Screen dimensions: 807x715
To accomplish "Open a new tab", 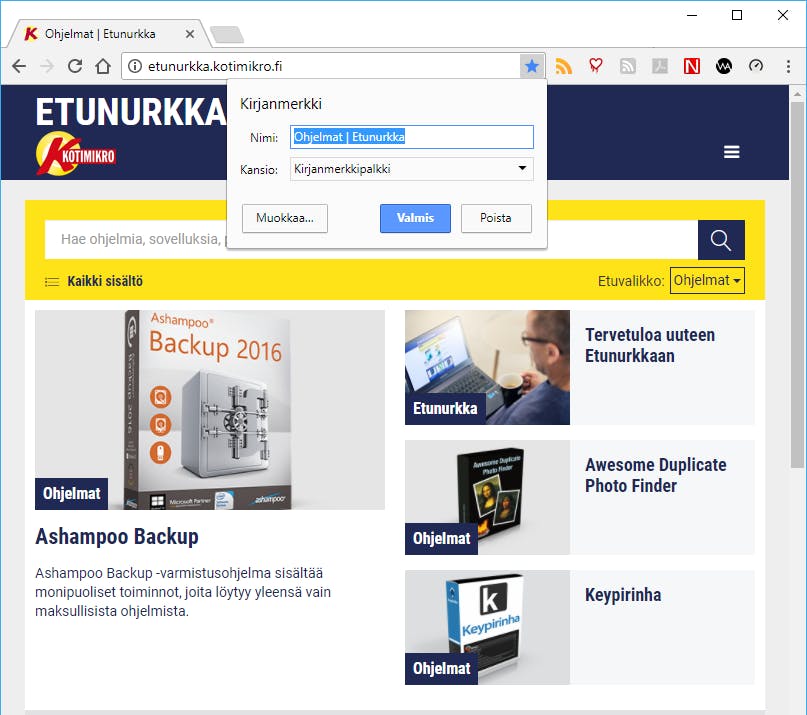I will 227,34.
